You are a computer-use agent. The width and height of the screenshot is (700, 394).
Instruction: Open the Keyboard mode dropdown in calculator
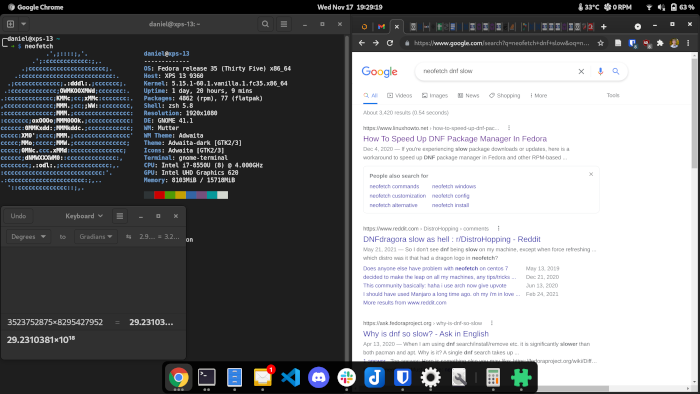click(84, 216)
